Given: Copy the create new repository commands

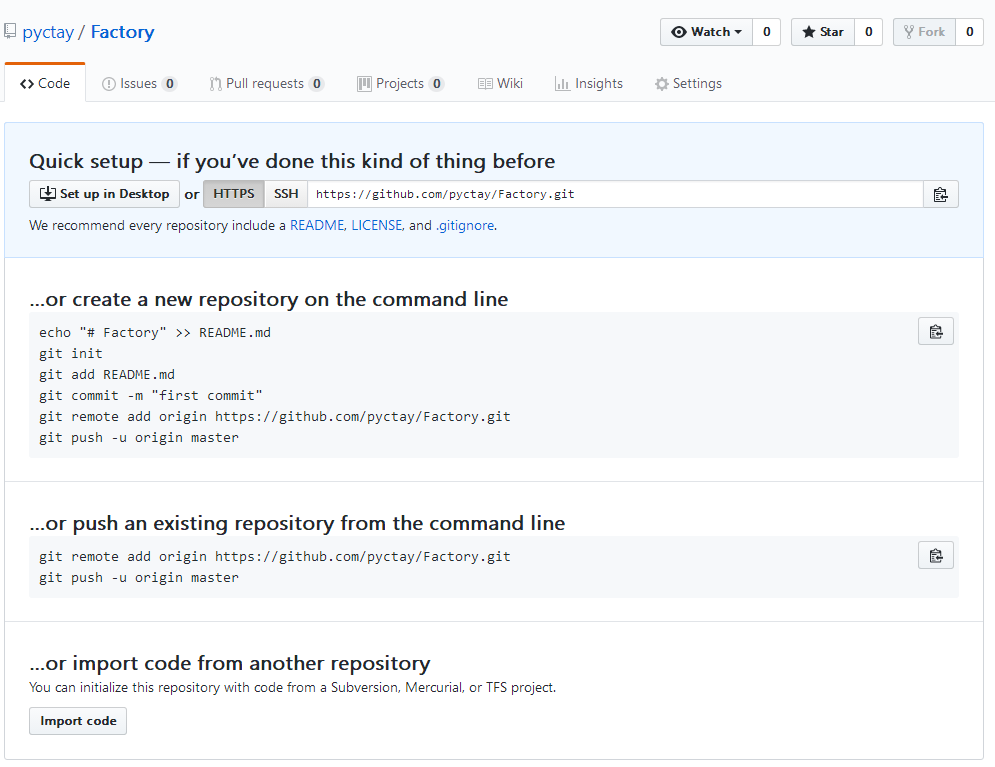Looking at the screenshot, I should (936, 331).
